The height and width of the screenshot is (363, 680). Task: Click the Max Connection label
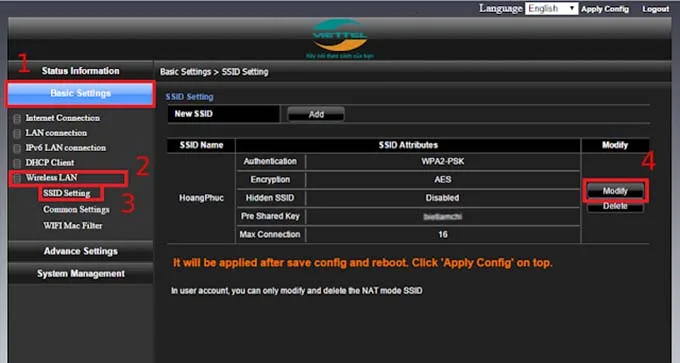pyautogui.click(x=270, y=235)
